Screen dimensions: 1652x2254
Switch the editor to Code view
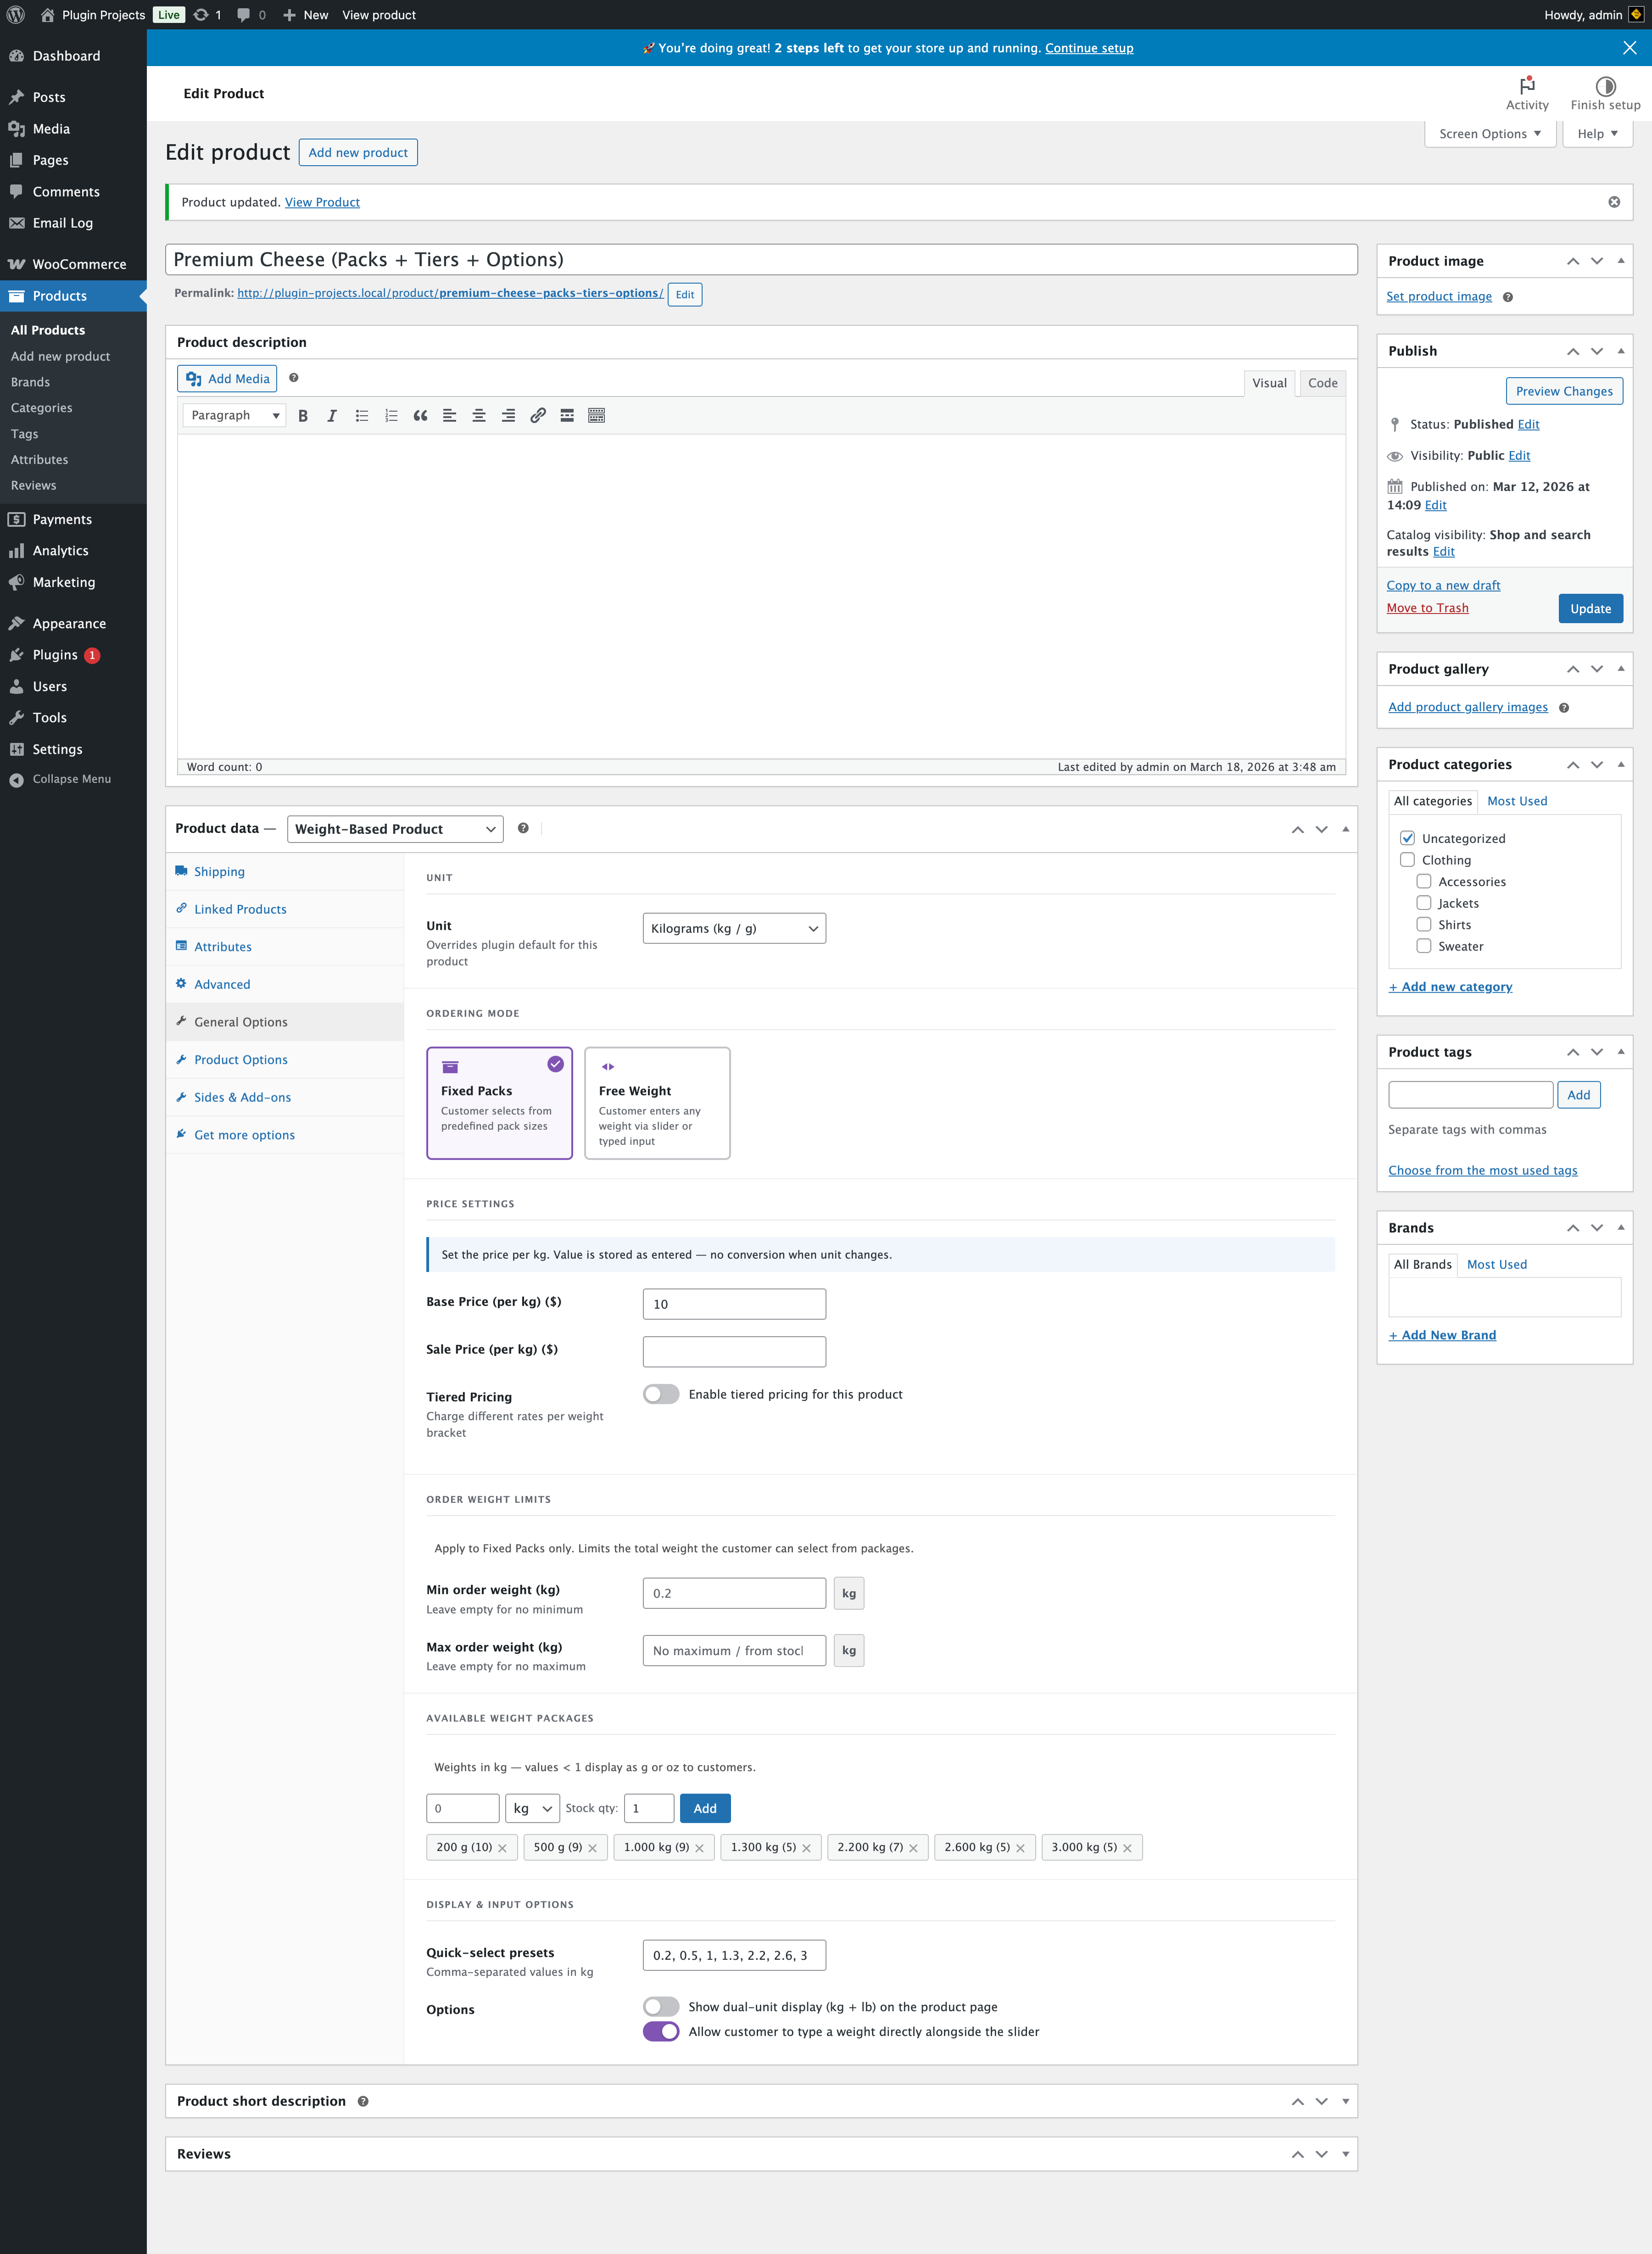[x=1322, y=383]
